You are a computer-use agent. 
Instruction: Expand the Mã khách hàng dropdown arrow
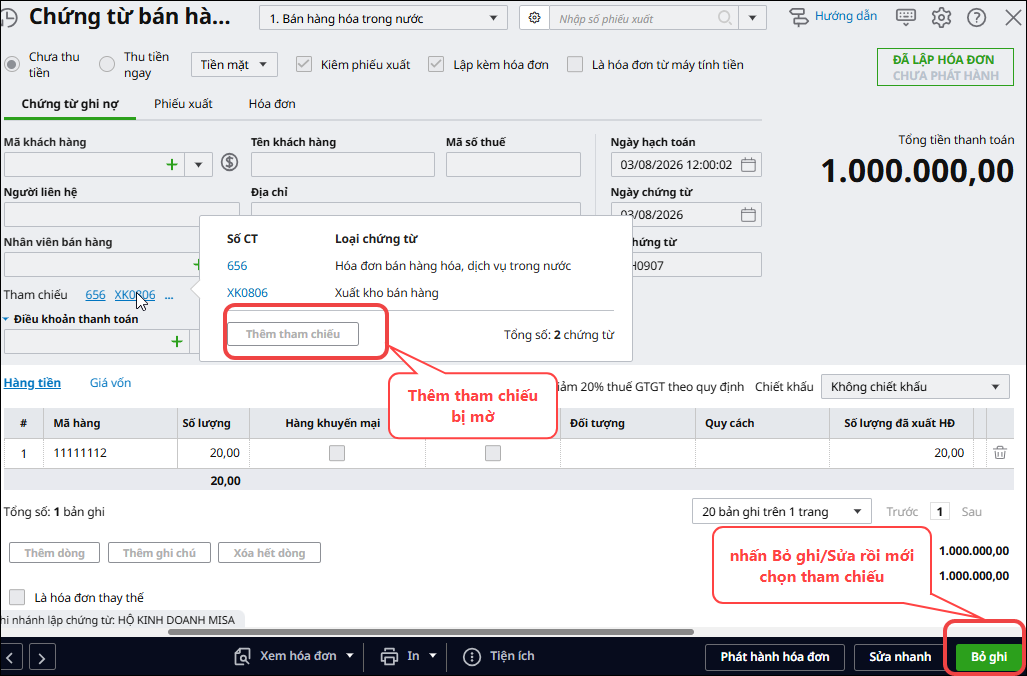click(198, 164)
